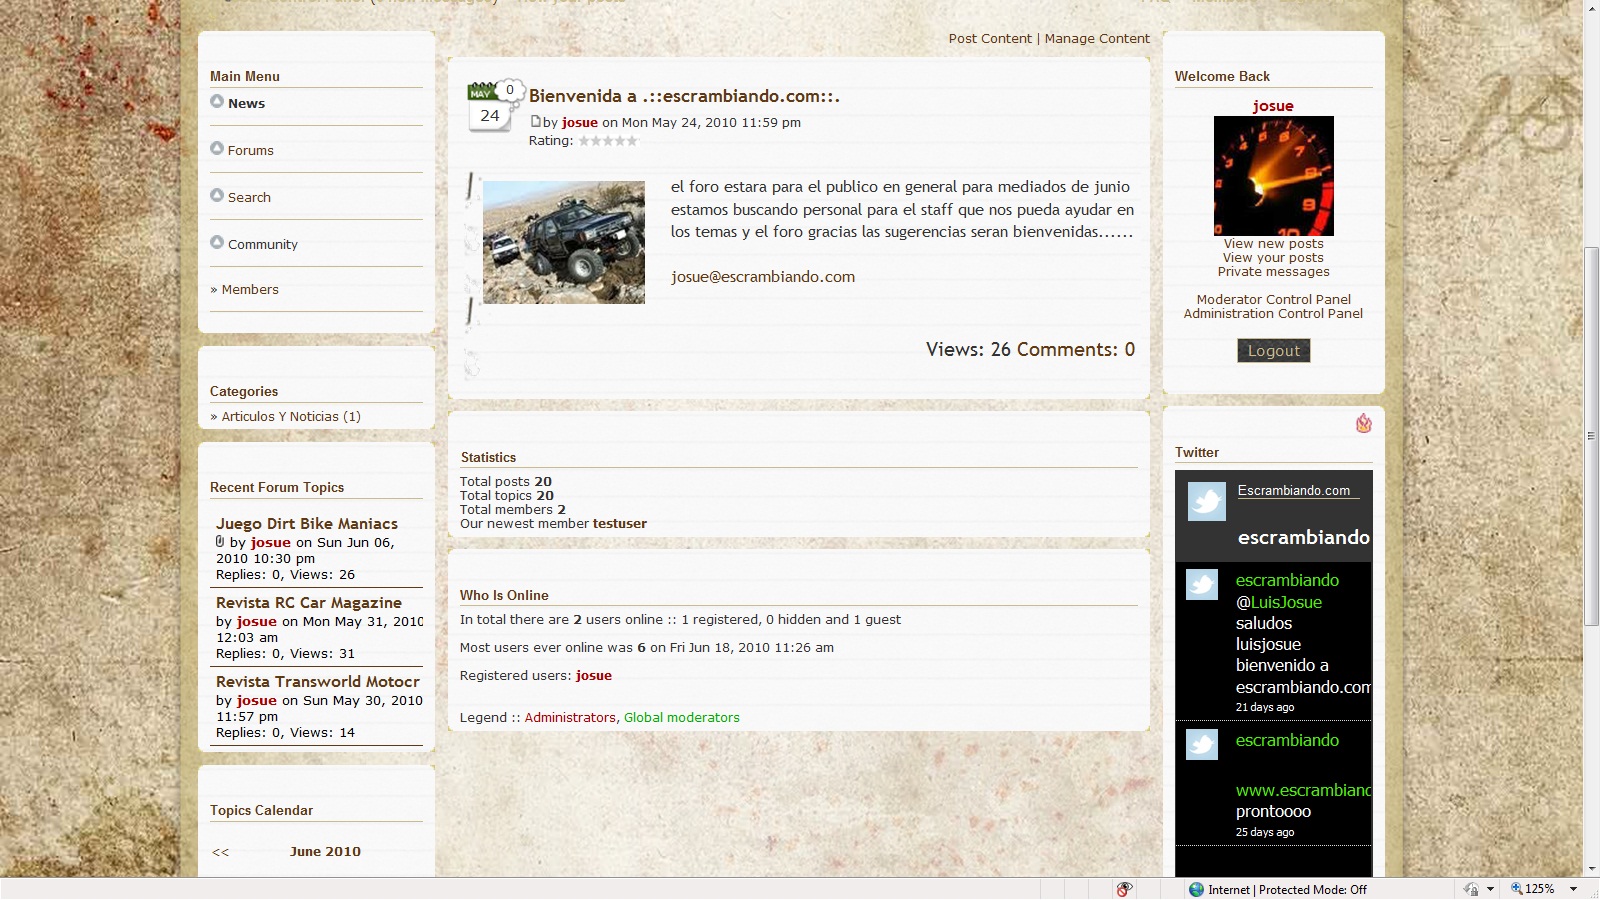Open the dropdown arrow next to the security lock

(x=1490, y=889)
